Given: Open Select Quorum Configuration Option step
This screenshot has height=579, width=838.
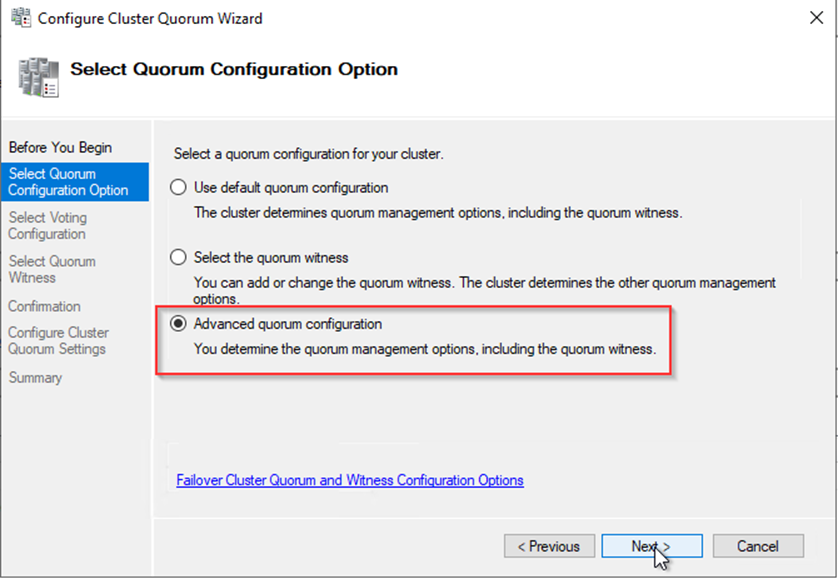Looking at the screenshot, I should click(x=68, y=182).
